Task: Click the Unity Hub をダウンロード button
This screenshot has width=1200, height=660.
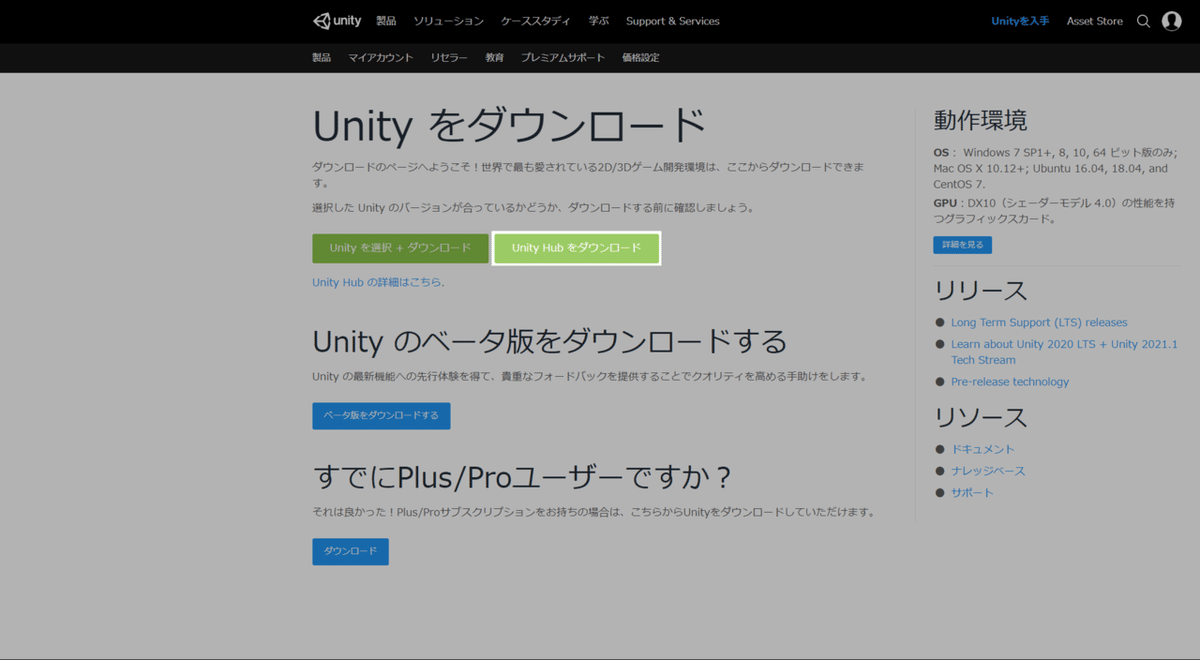Action: click(x=576, y=247)
